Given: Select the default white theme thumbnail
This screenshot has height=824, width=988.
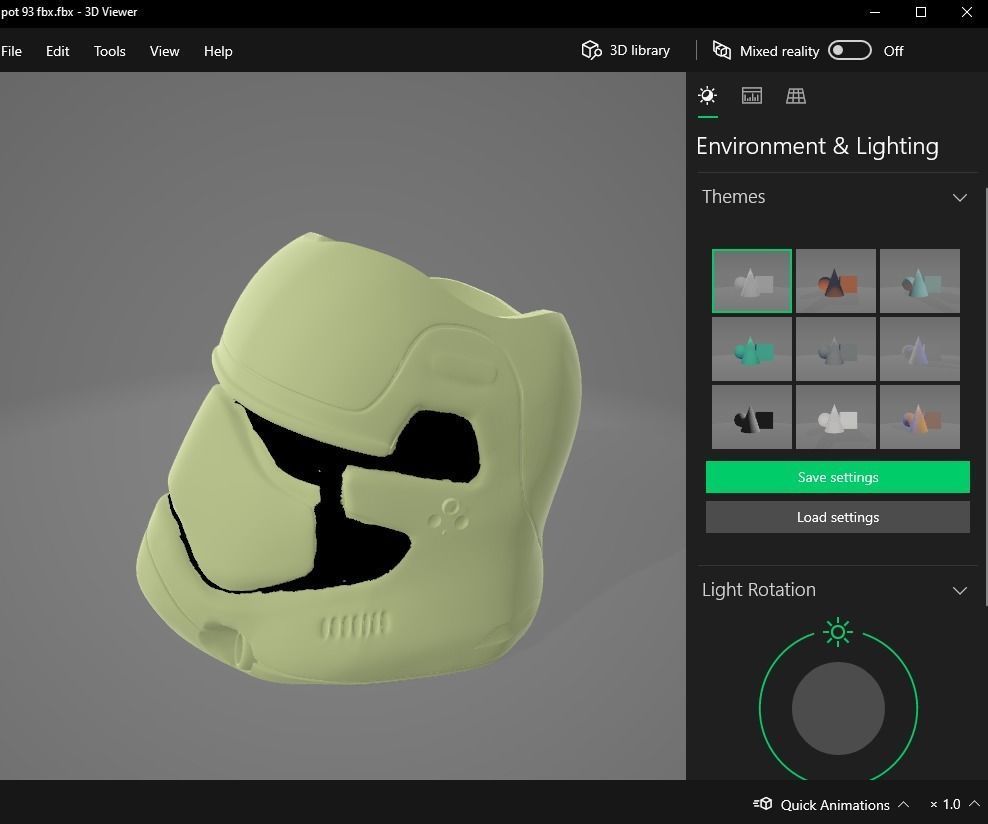Looking at the screenshot, I should coord(752,281).
